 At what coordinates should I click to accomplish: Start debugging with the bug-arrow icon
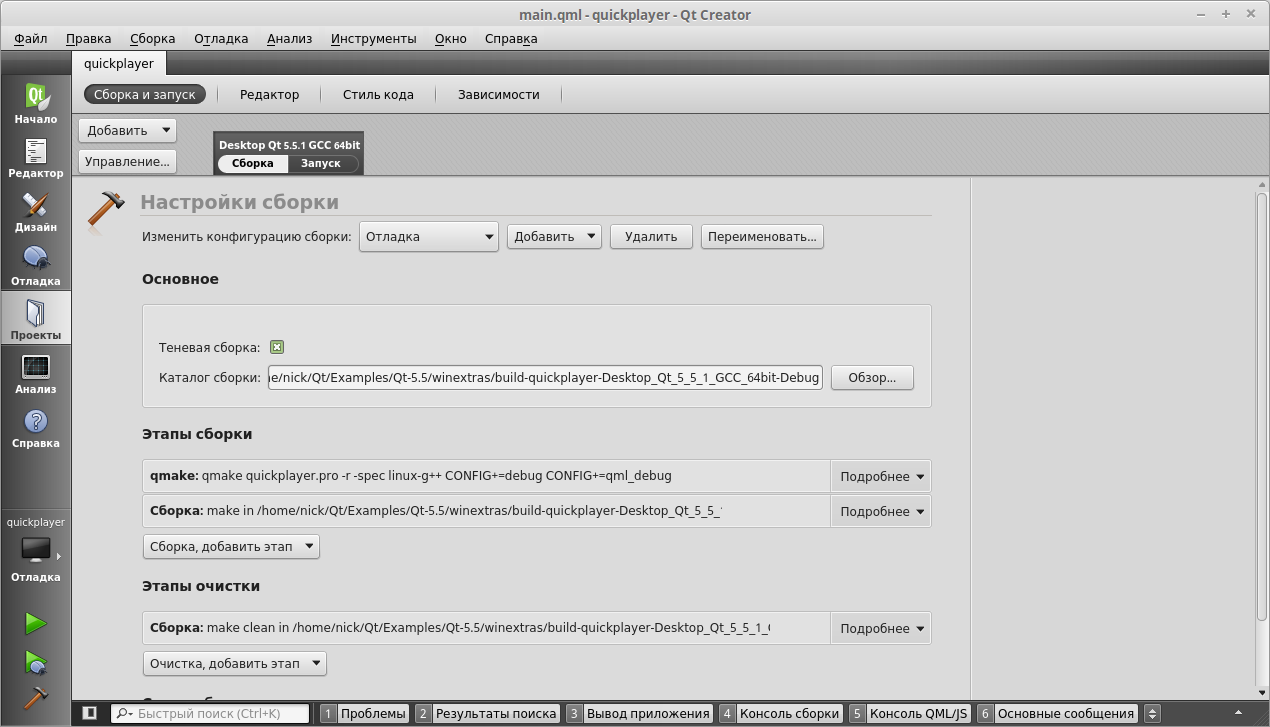[36, 661]
